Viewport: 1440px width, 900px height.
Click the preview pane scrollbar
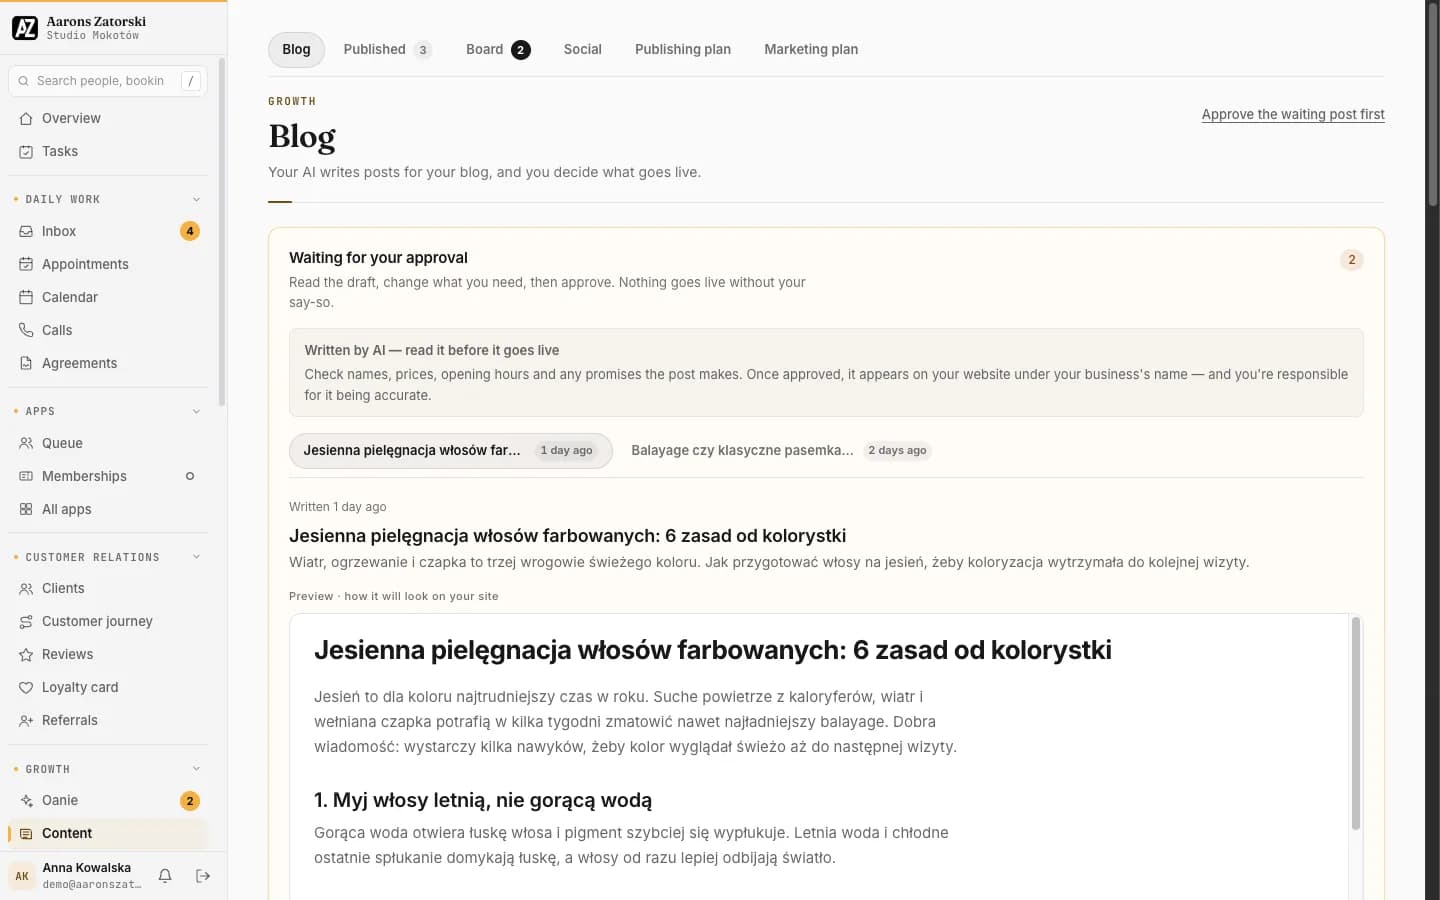(x=1356, y=723)
